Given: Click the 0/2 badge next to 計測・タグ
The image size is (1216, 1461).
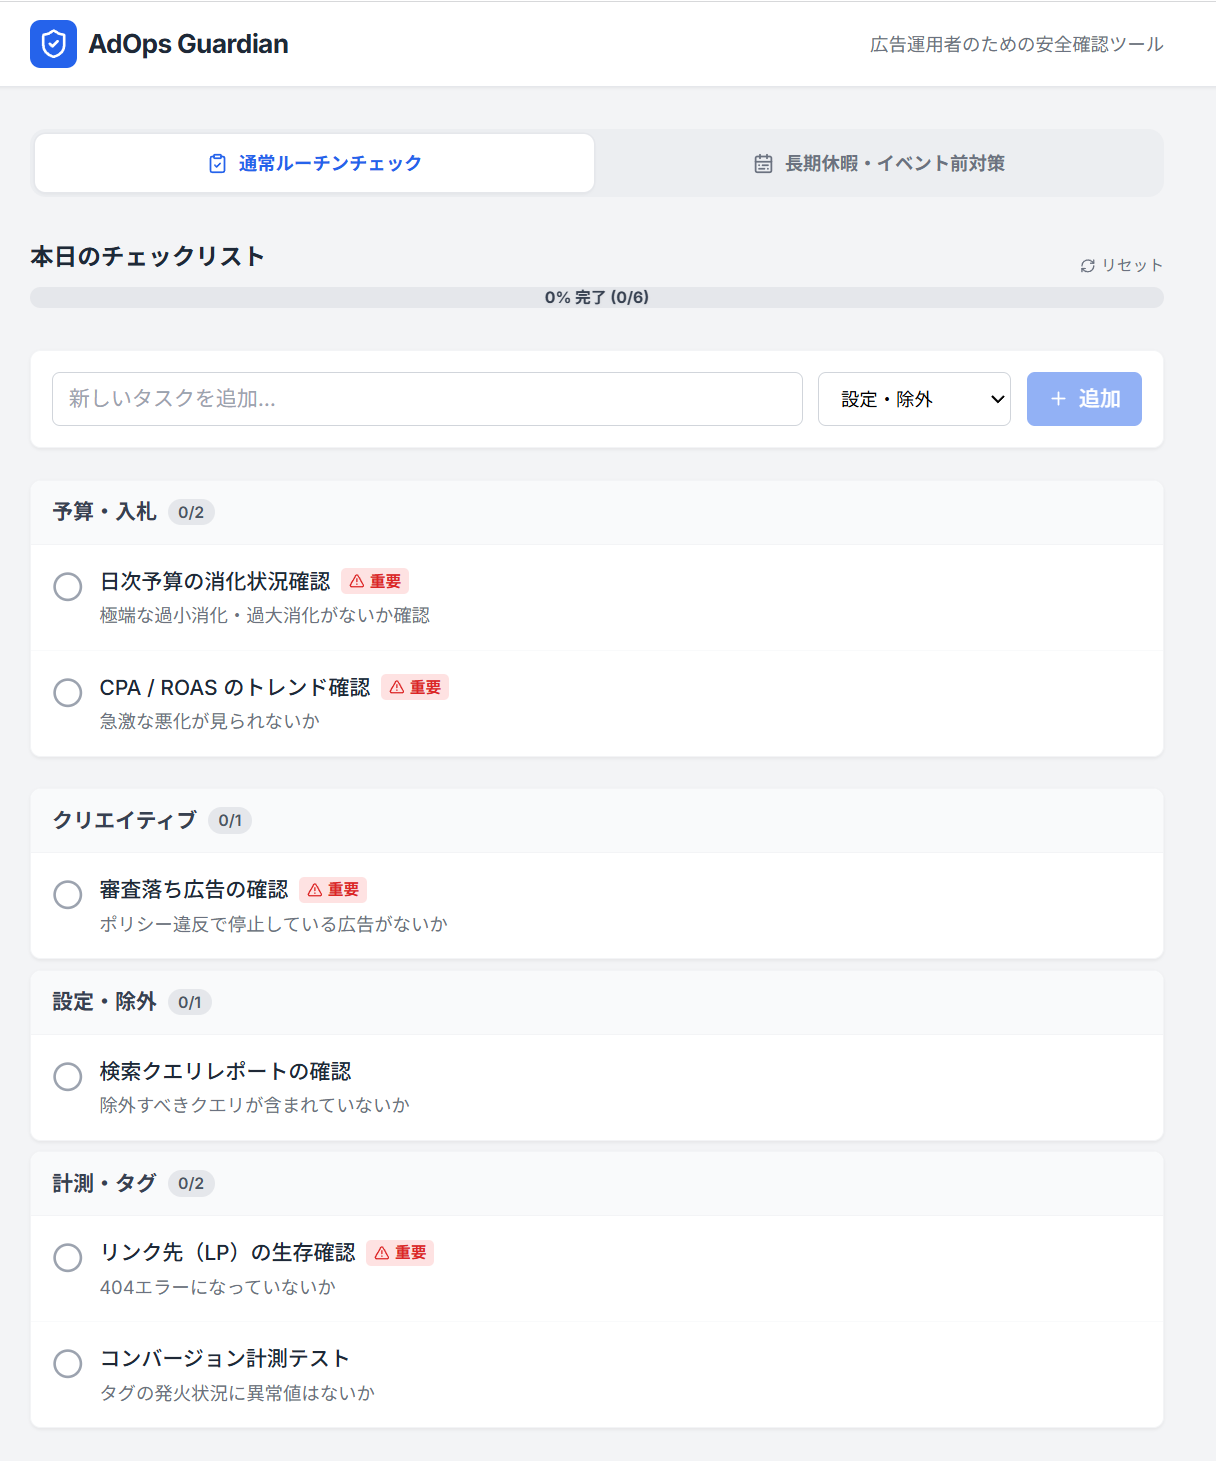Looking at the screenshot, I should point(191,1184).
